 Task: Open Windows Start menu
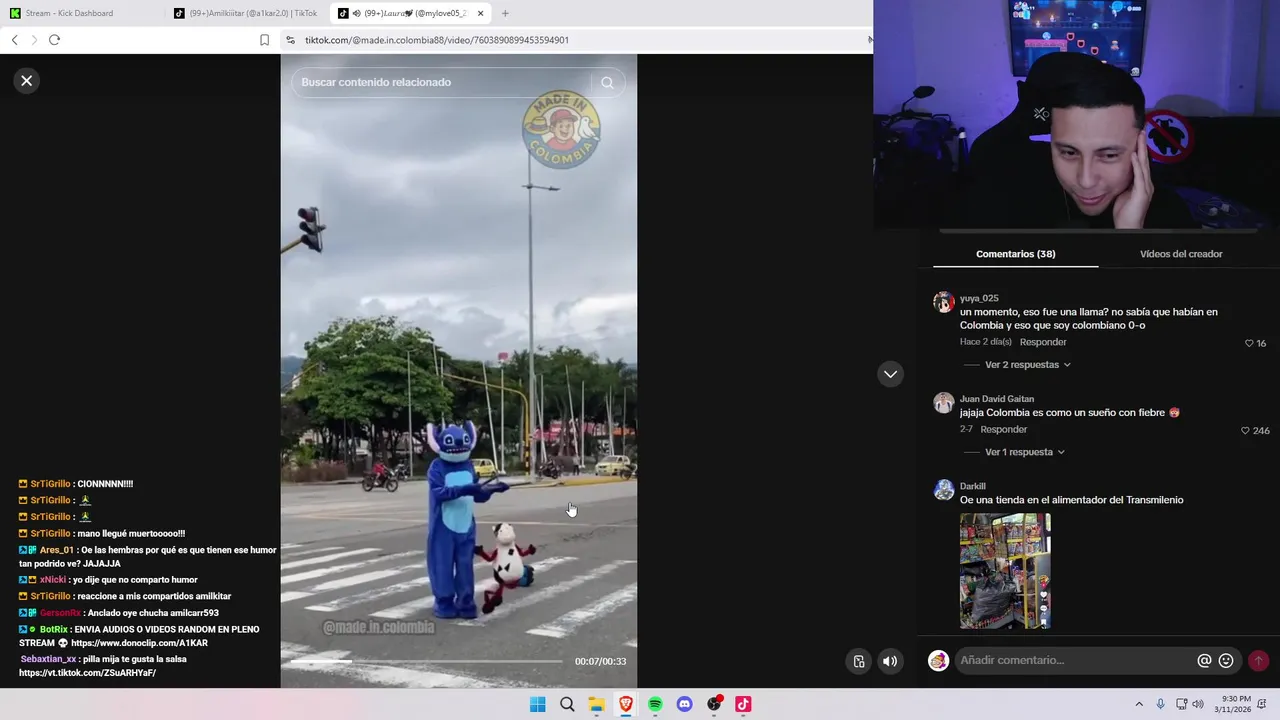pos(537,704)
